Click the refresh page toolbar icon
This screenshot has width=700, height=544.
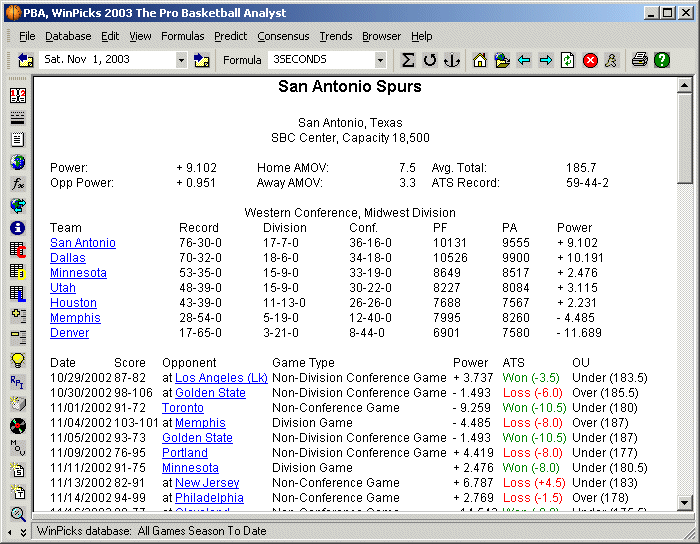click(567, 60)
